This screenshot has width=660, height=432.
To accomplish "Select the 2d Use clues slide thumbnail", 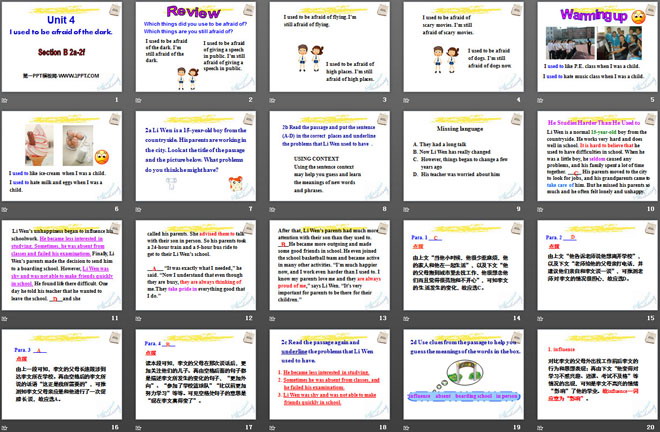I will pyautogui.click(x=463, y=374).
